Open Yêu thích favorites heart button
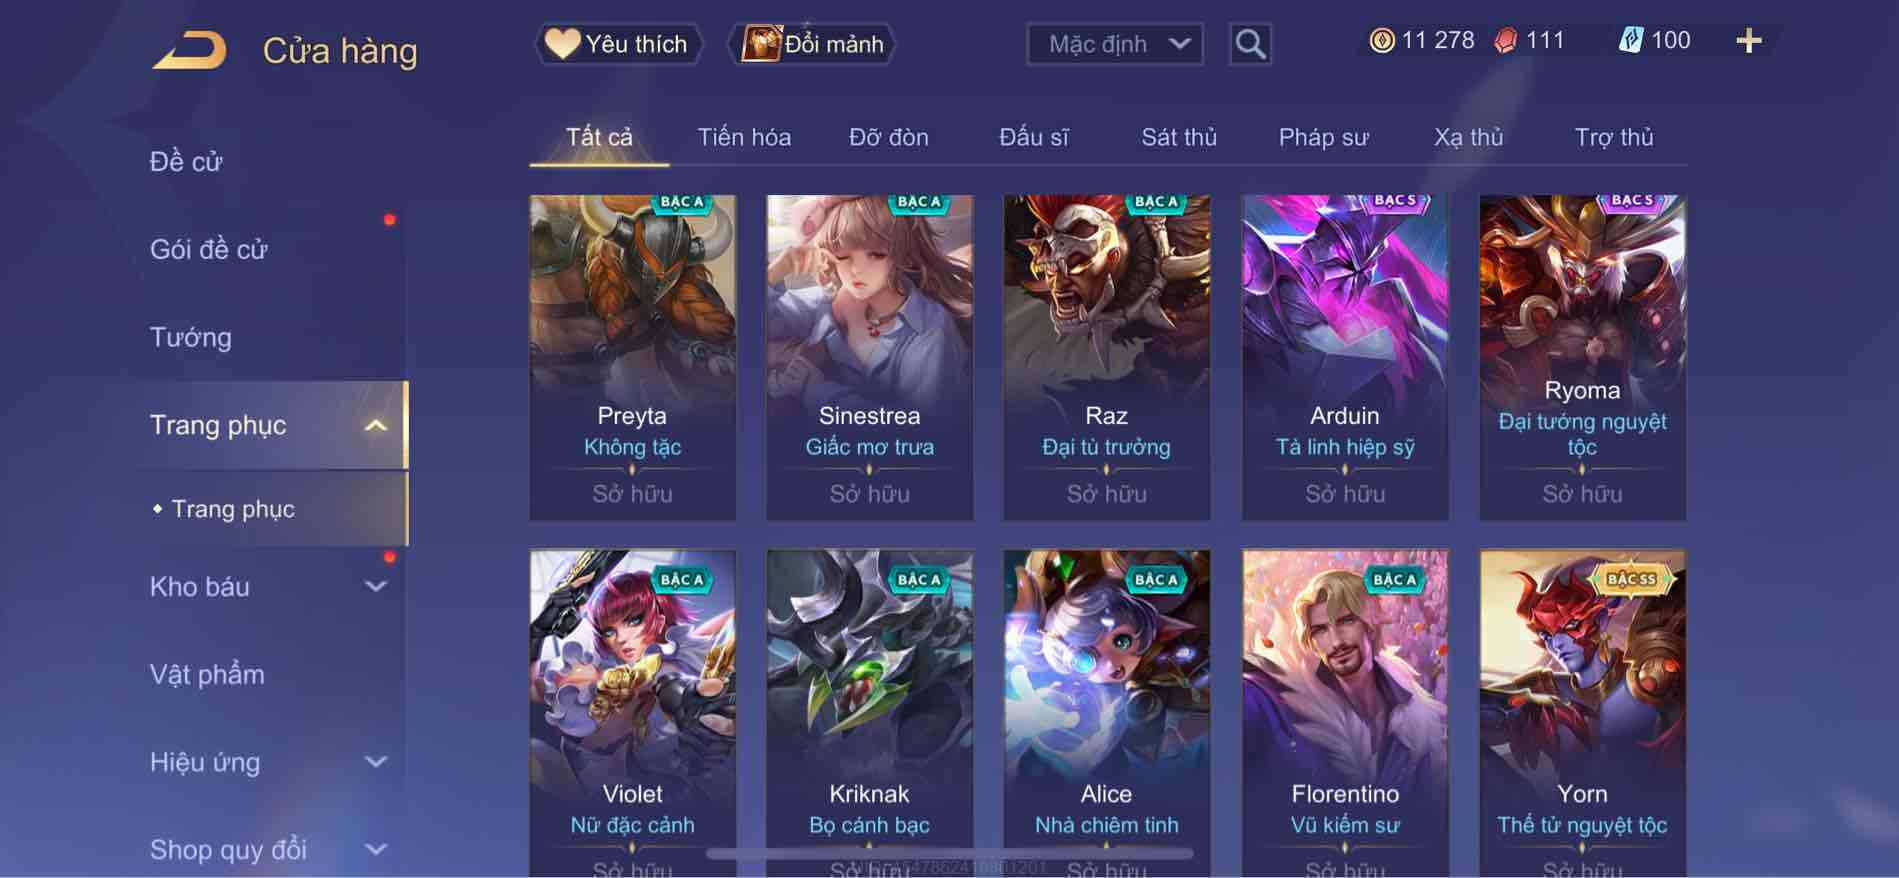Screen dimensions: 1899x878 click(618, 44)
